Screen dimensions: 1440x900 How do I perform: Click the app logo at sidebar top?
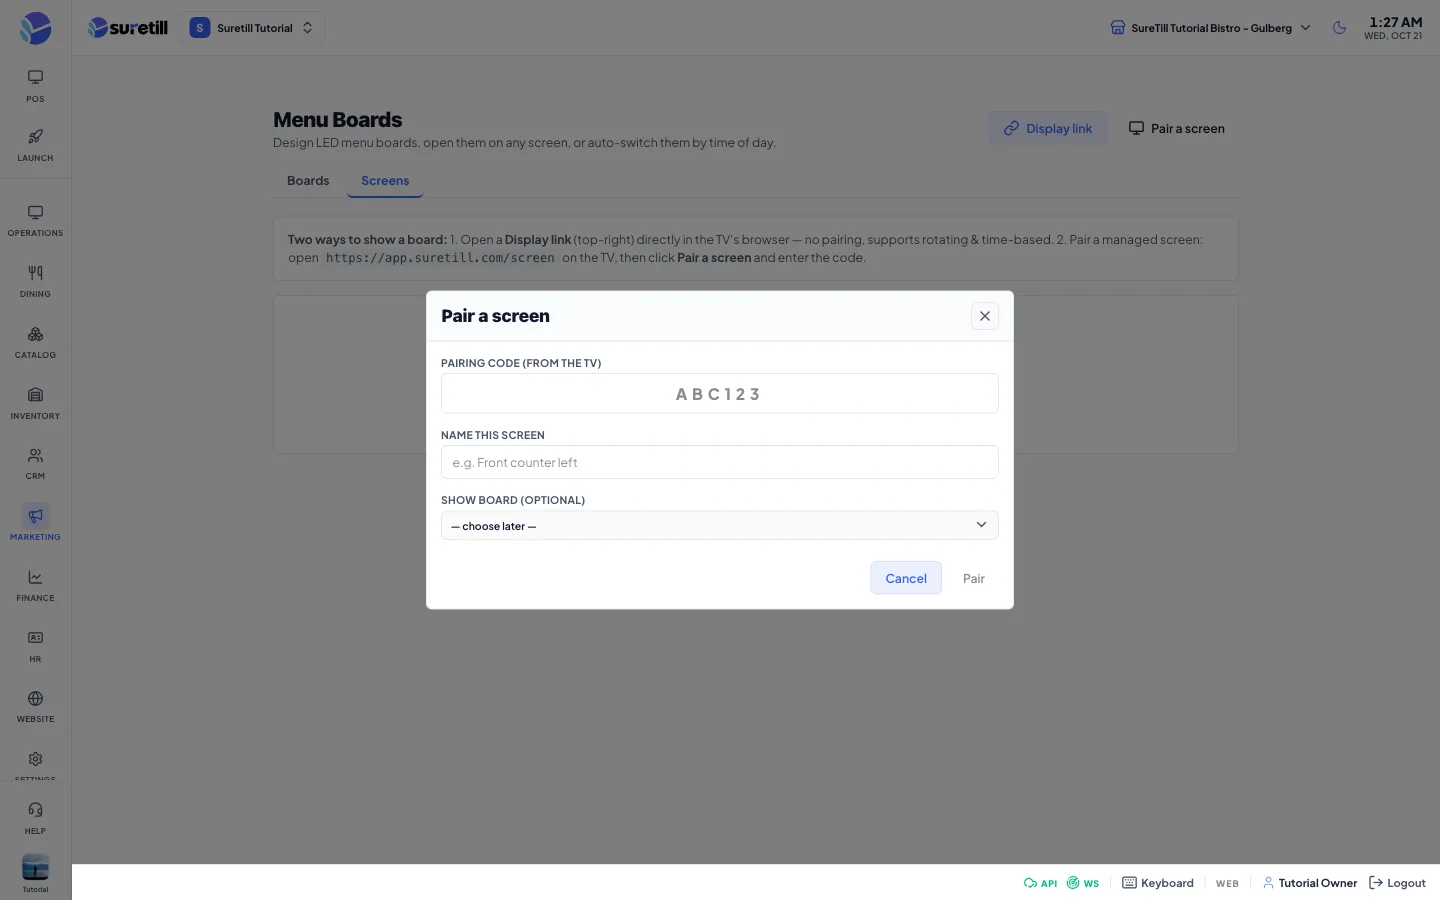35,28
